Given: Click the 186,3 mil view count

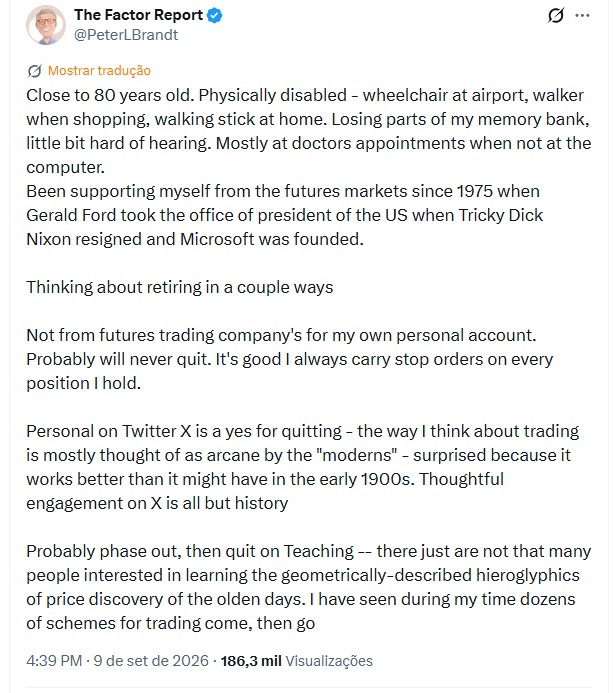Looking at the screenshot, I should click(251, 661).
